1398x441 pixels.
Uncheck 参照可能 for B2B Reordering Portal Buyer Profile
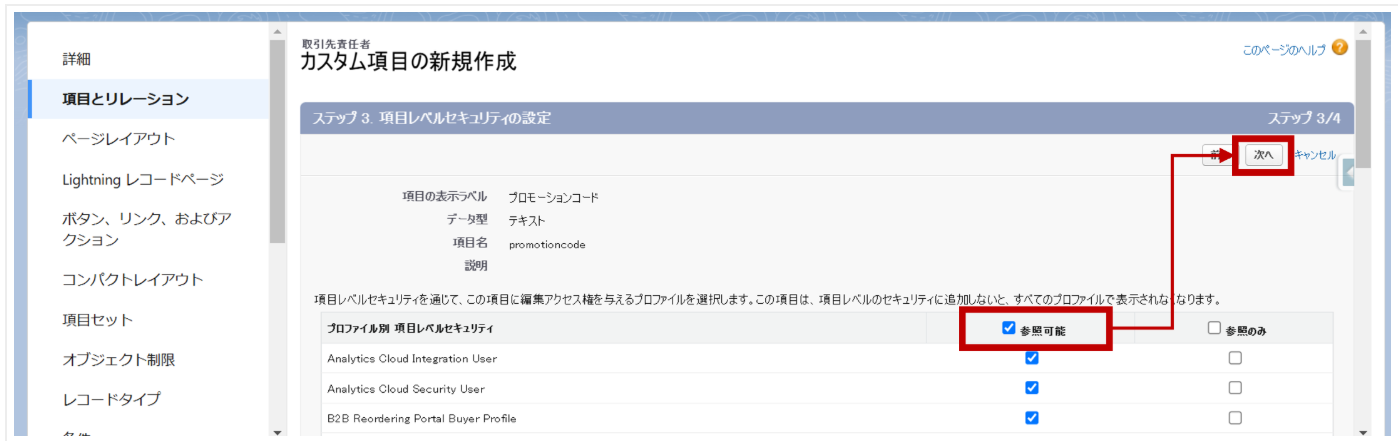click(x=1032, y=418)
